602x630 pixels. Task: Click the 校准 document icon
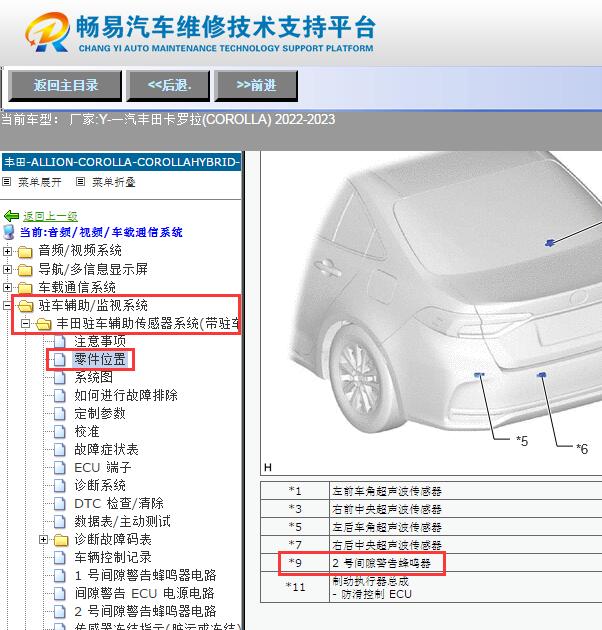(59, 432)
